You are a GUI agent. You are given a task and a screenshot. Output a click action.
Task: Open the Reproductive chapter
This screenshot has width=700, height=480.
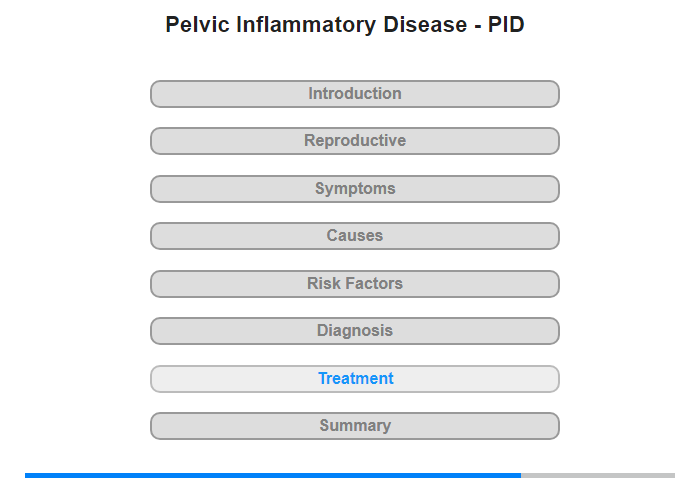[x=355, y=141]
